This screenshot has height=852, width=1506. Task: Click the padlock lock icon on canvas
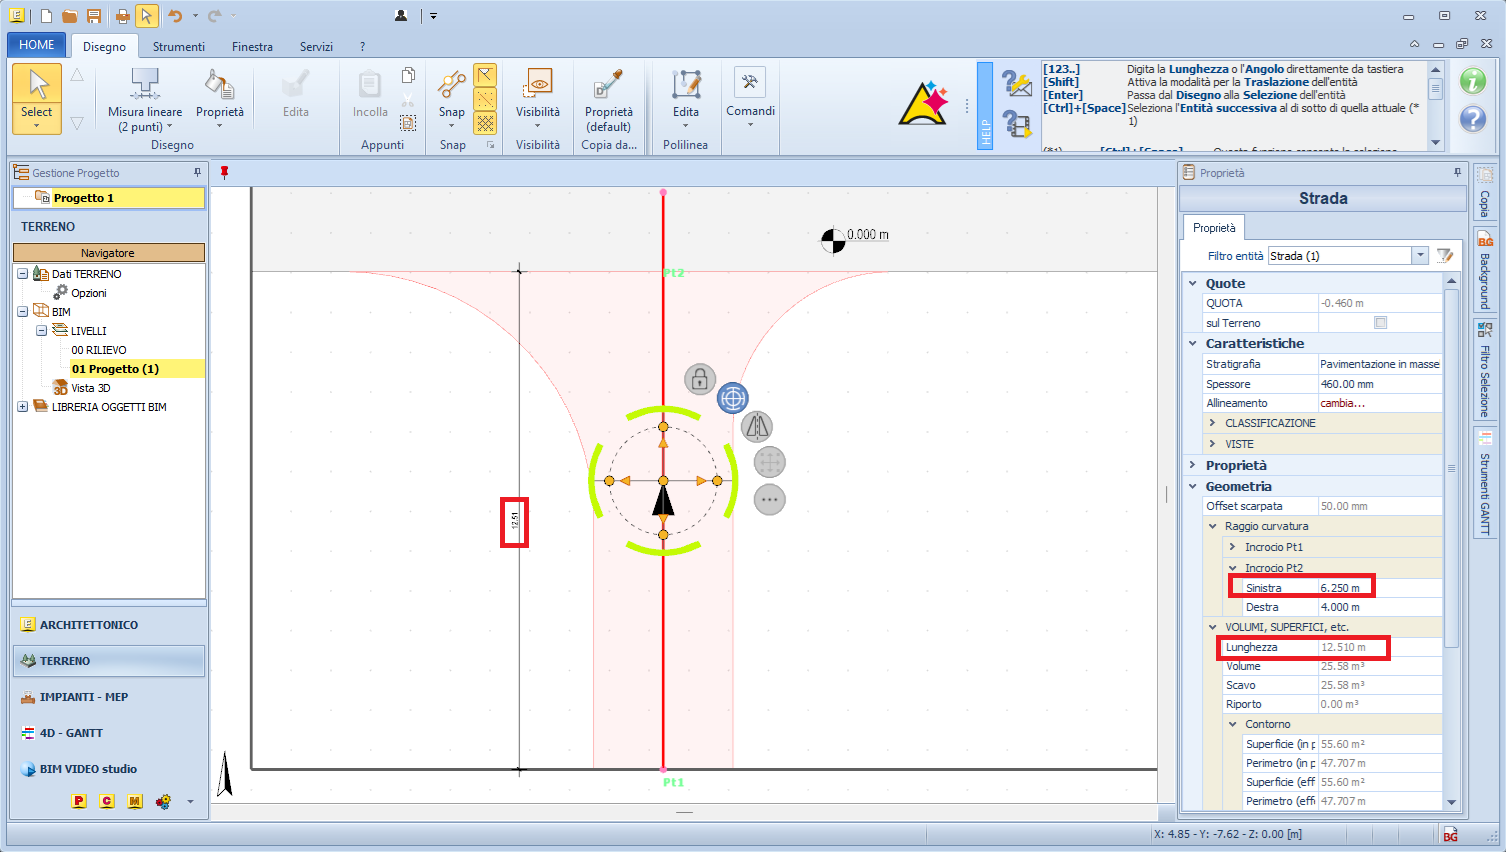coord(700,379)
